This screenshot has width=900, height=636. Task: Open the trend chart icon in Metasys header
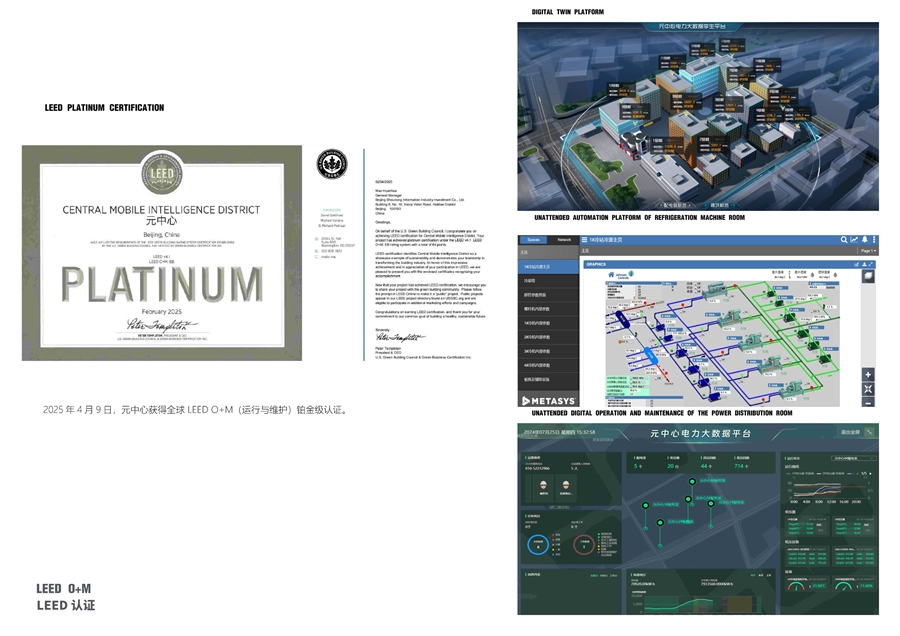pyautogui.click(x=854, y=240)
